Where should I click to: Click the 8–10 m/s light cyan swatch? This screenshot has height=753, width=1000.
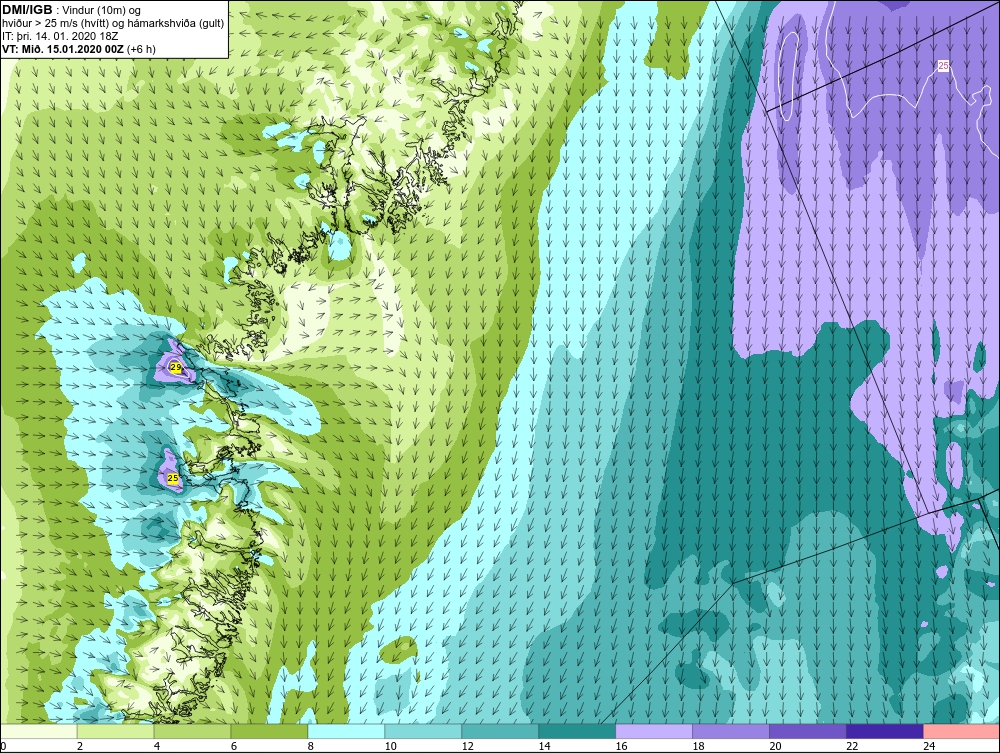346,731
